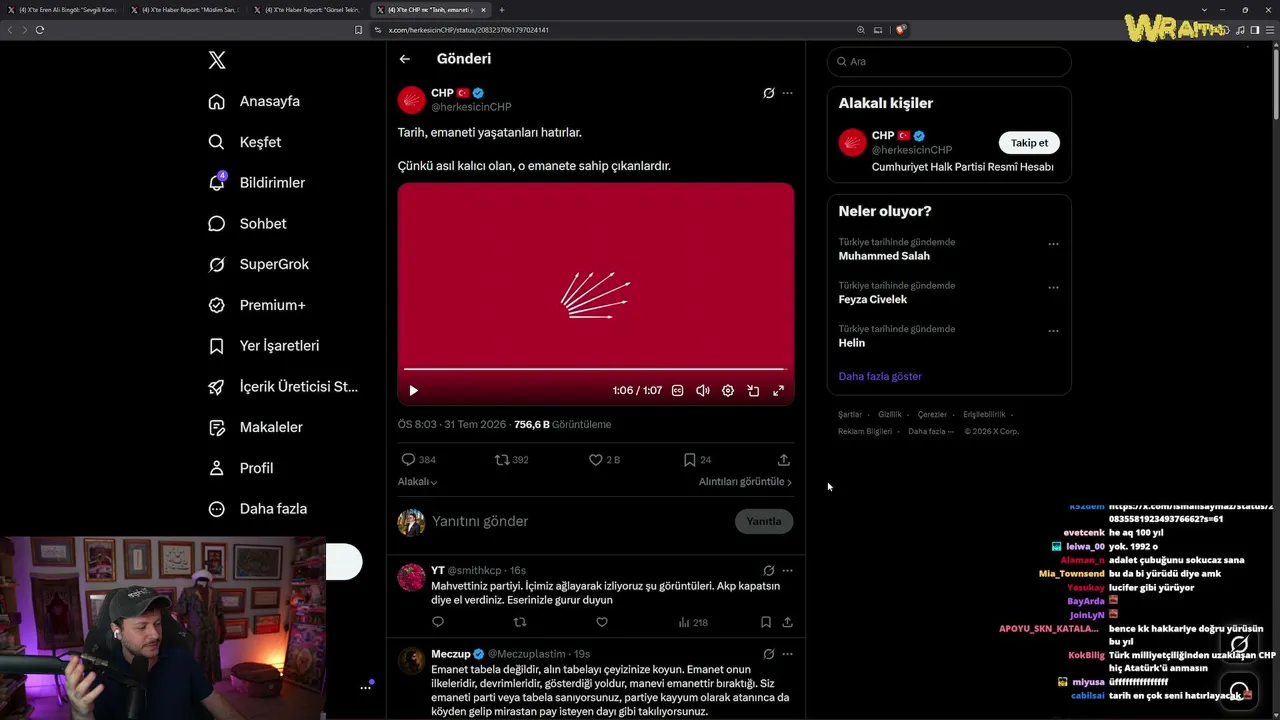Screen dimensions: 1280x720
Task: Open Brave Shields icon in the address bar
Action: (x=900, y=30)
